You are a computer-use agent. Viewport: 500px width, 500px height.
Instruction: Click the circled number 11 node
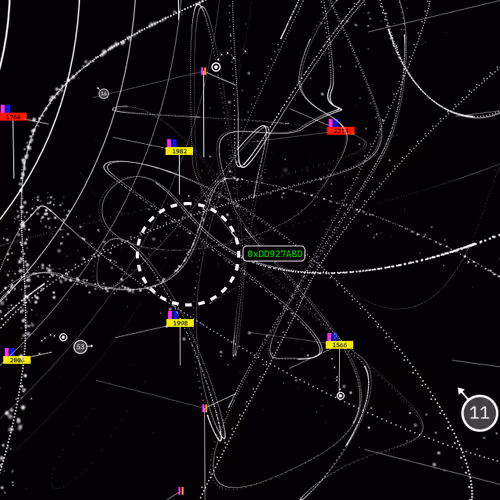(x=479, y=413)
